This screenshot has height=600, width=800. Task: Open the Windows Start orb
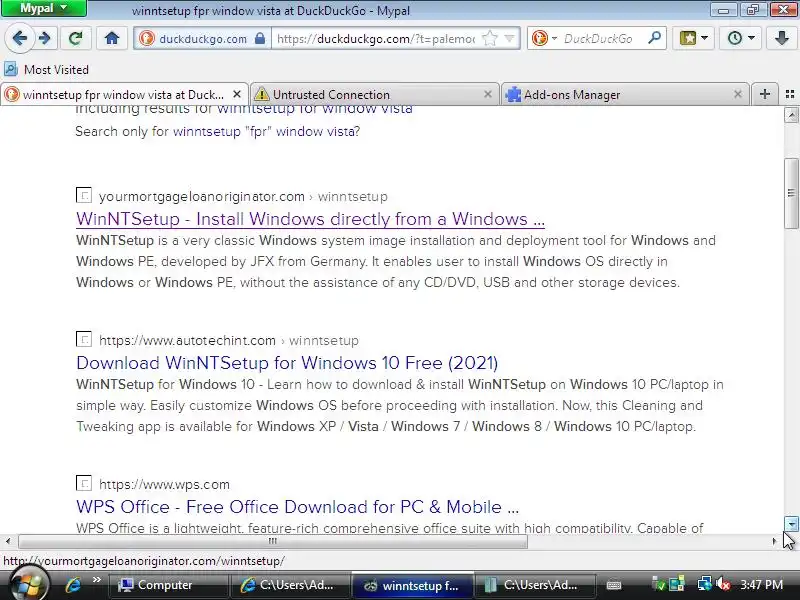[x=29, y=585]
